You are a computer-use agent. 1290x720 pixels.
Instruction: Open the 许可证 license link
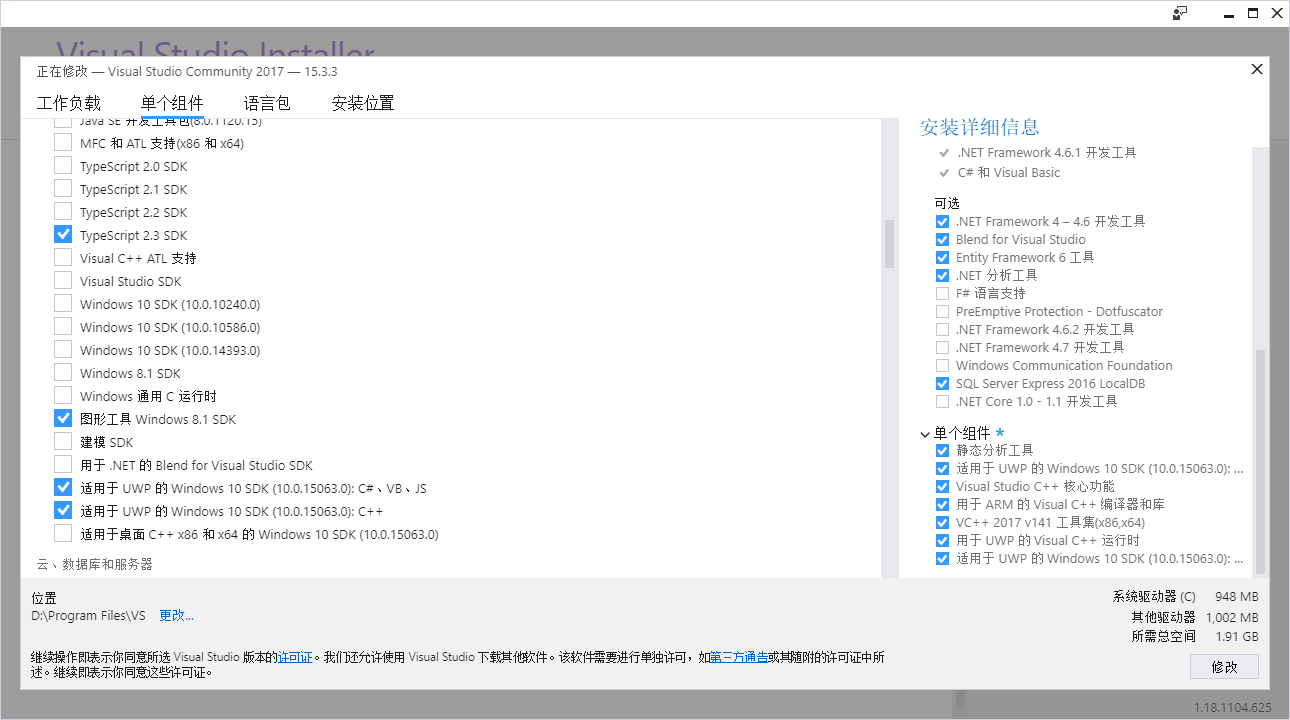click(x=295, y=657)
